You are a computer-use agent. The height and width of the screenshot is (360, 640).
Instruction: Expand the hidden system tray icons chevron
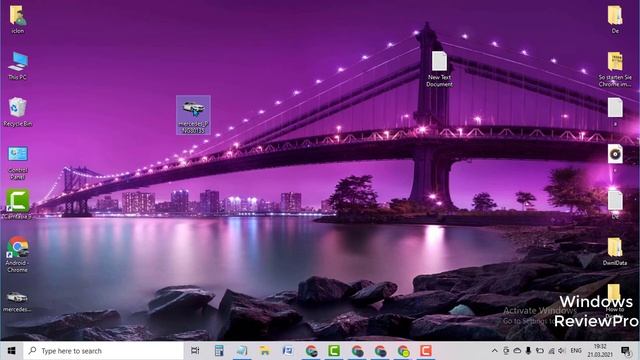coord(494,351)
